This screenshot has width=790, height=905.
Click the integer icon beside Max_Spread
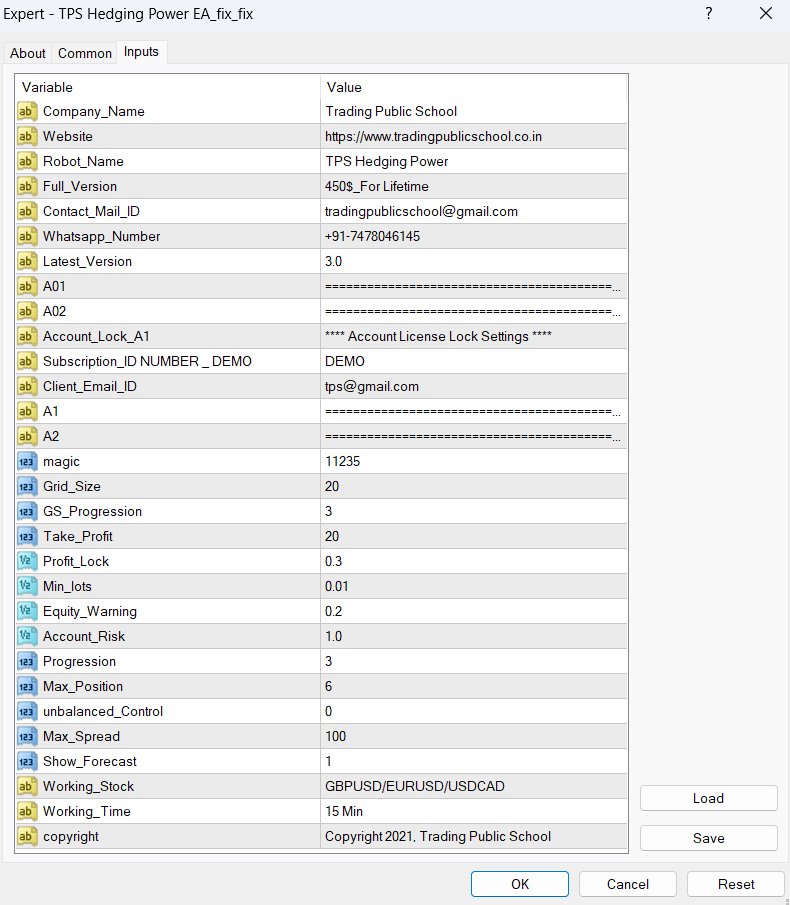pyautogui.click(x=28, y=736)
